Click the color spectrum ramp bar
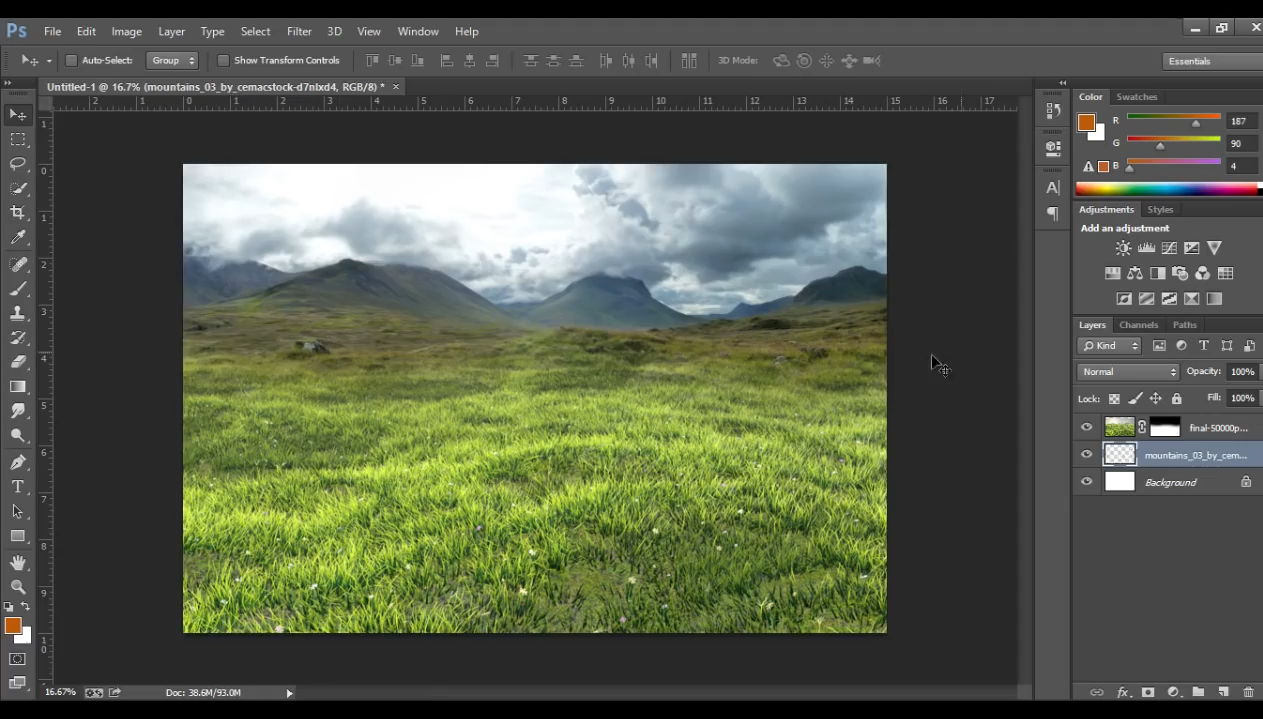Viewport: 1263px width, 719px height. tap(1166, 189)
